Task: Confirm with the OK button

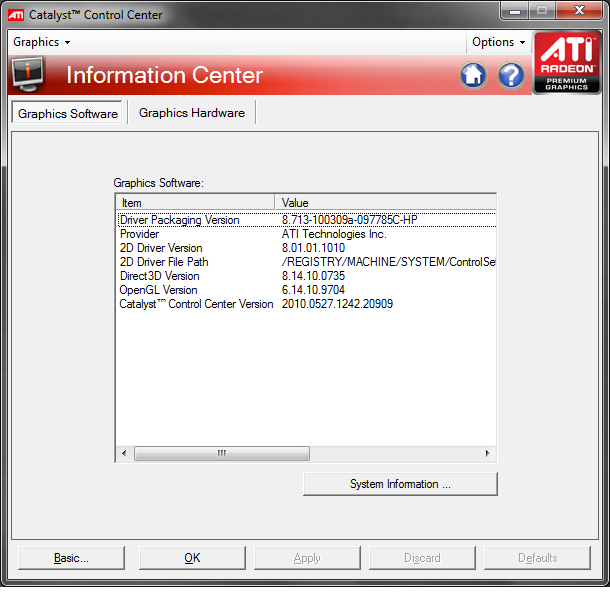Action: click(x=192, y=558)
